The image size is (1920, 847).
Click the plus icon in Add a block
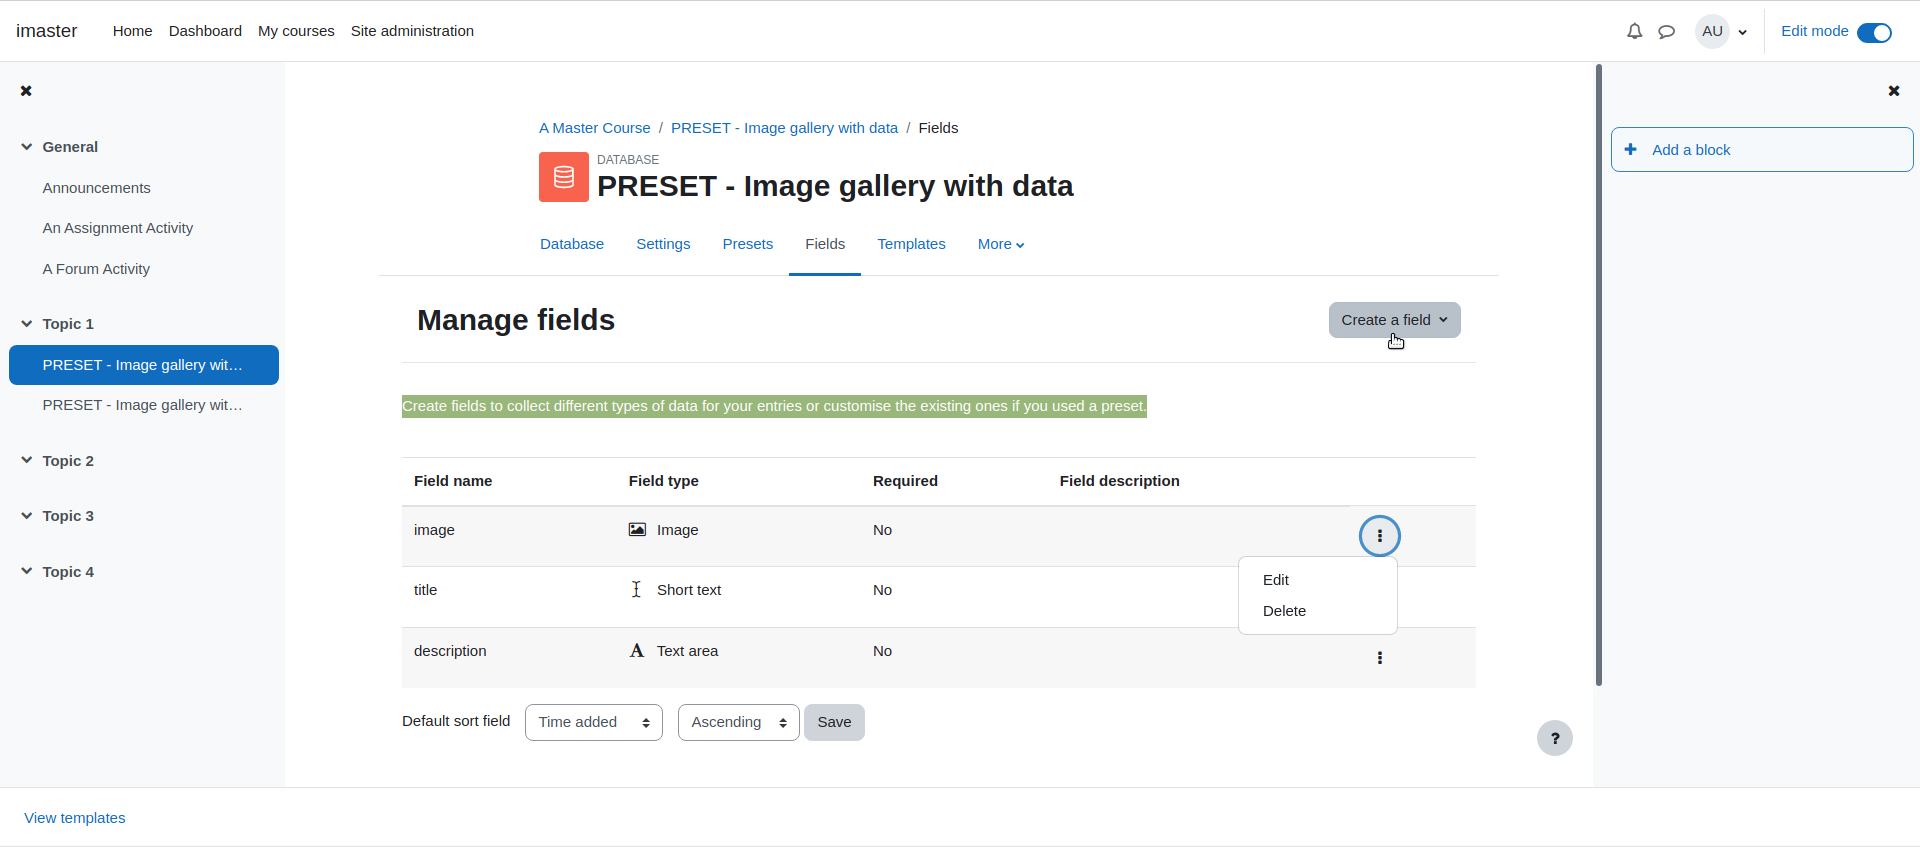[1631, 149]
